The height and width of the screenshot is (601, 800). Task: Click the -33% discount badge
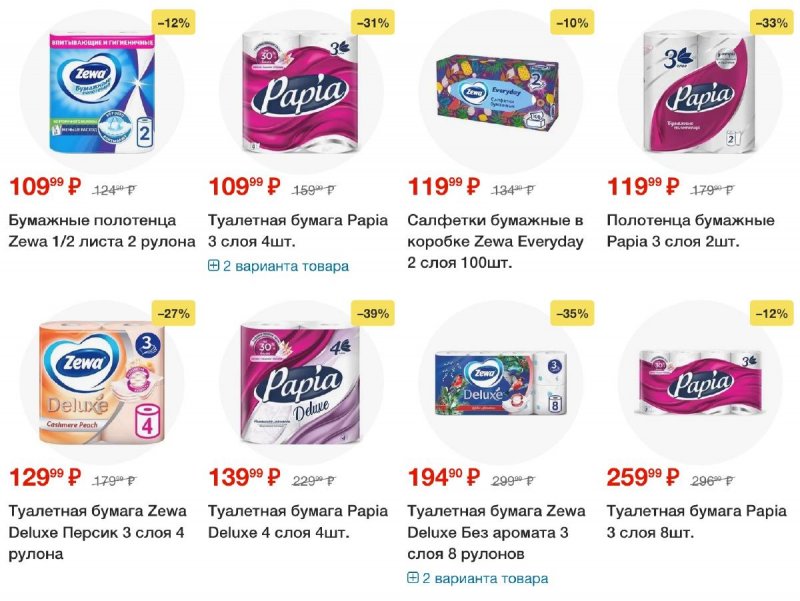tap(772, 23)
